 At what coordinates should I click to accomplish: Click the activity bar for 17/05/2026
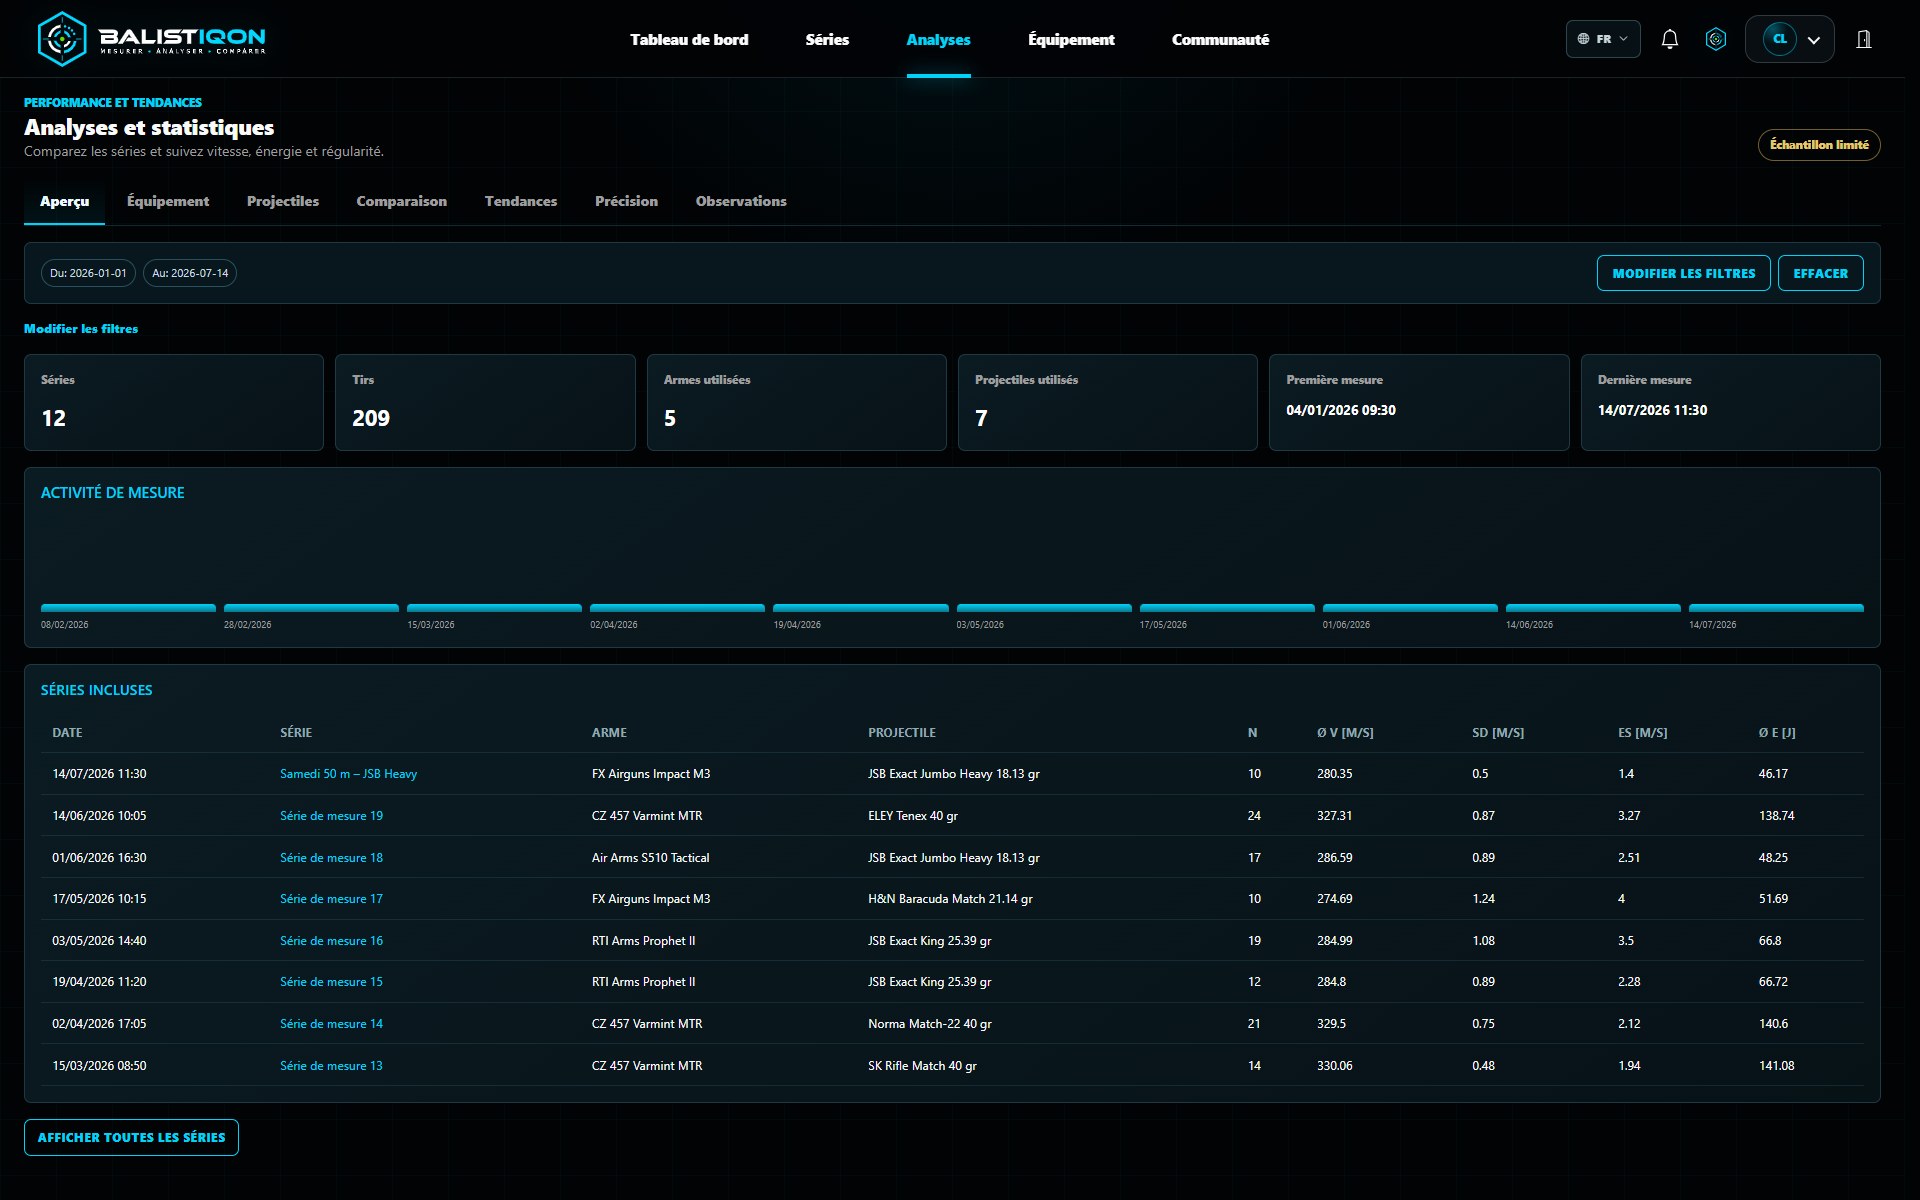click(1227, 608)
